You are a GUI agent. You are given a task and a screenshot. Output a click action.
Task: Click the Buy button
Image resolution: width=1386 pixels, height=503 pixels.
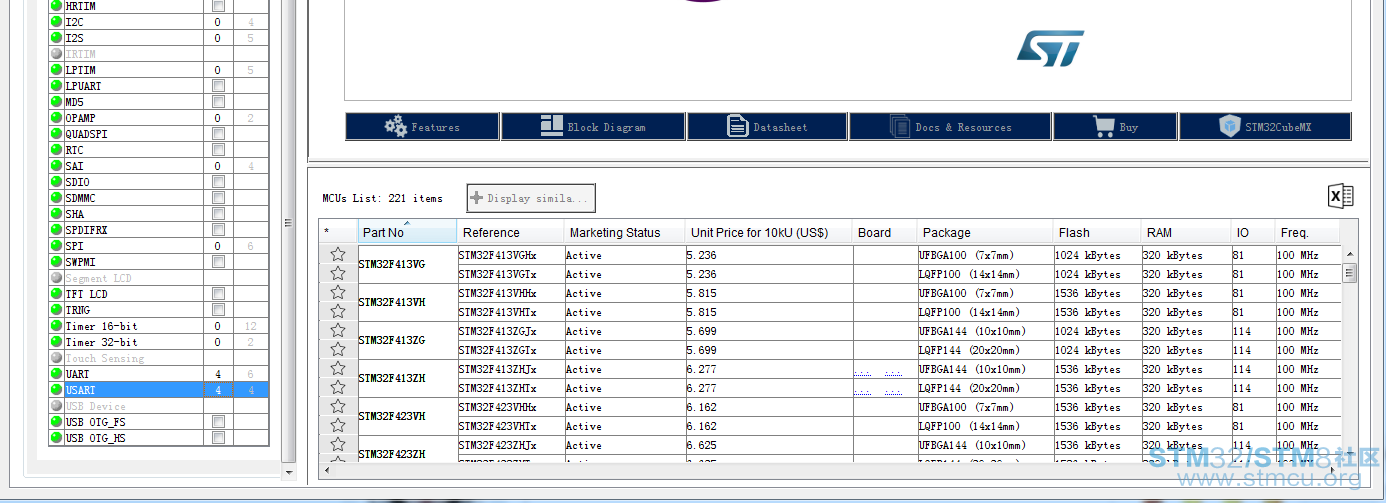click(x=1115, y=127)
